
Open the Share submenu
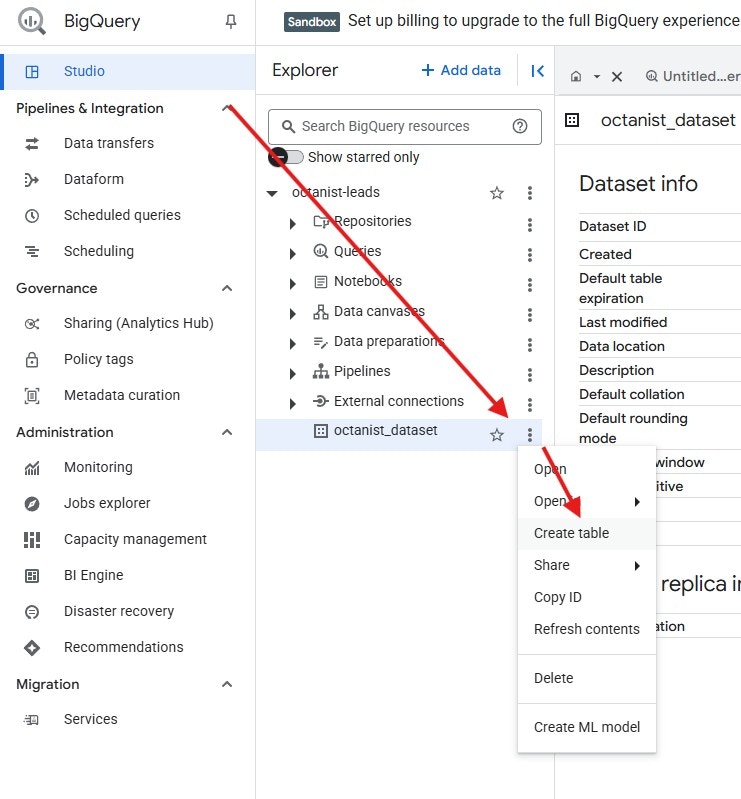[x=587, y=566]
